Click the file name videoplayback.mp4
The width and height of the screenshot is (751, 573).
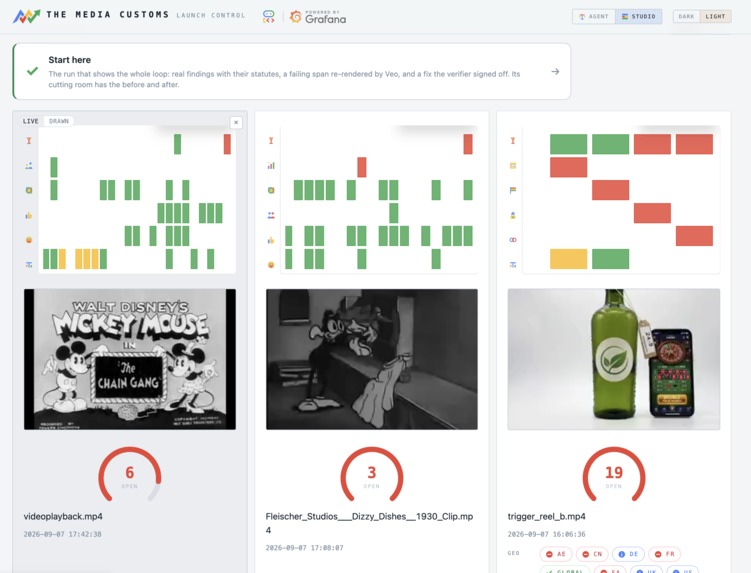(63, 516)
